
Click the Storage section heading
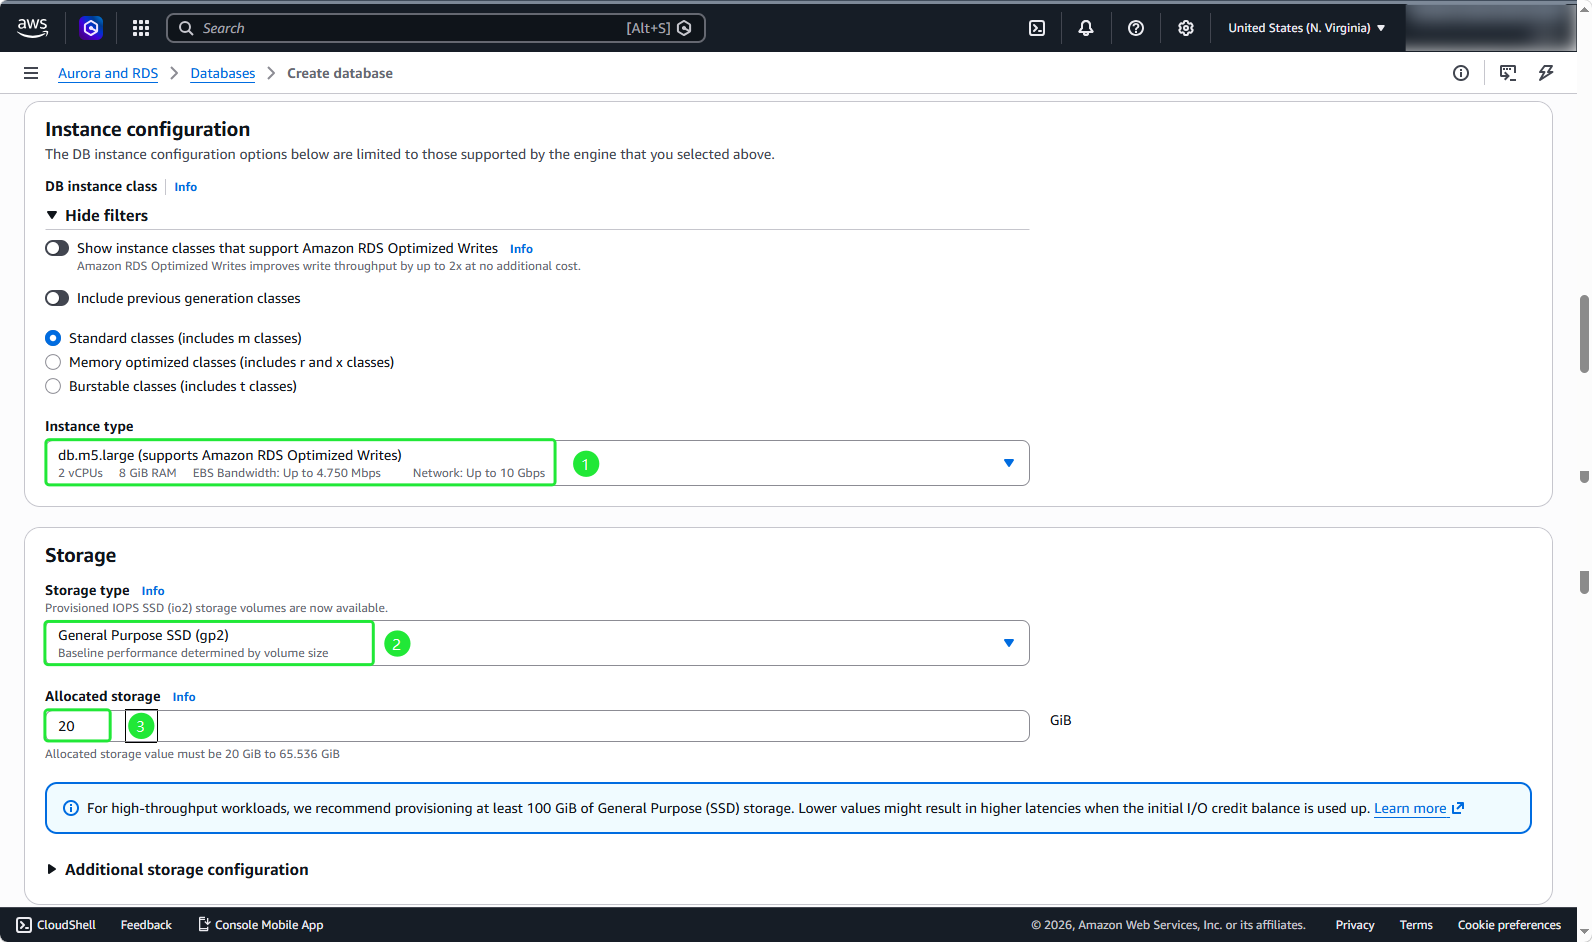81,555
